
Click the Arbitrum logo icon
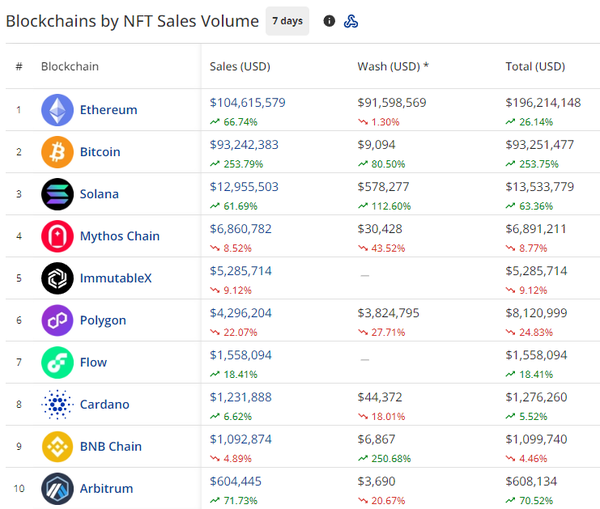57,488
